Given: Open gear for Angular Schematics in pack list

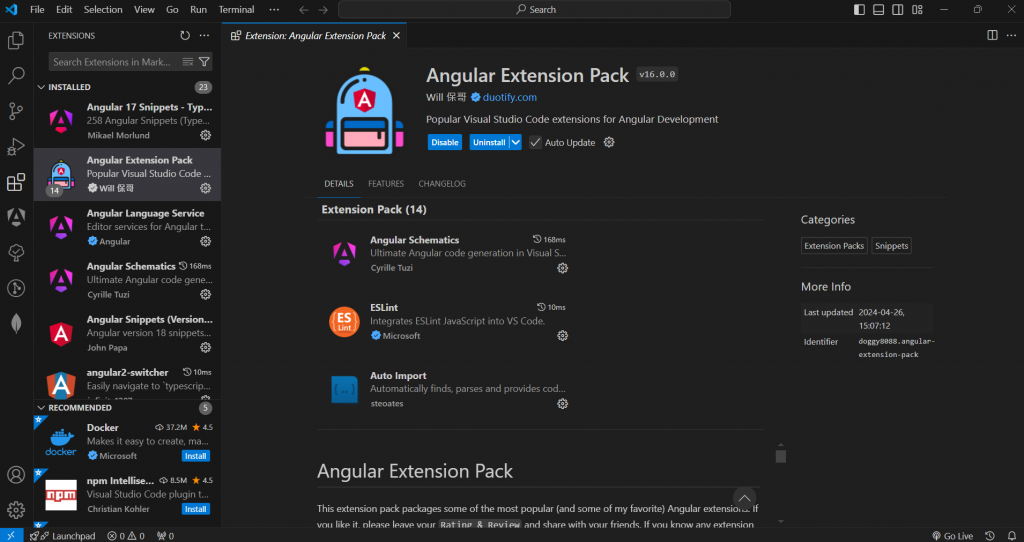Looking at the screenshot, I should point(562,268).
